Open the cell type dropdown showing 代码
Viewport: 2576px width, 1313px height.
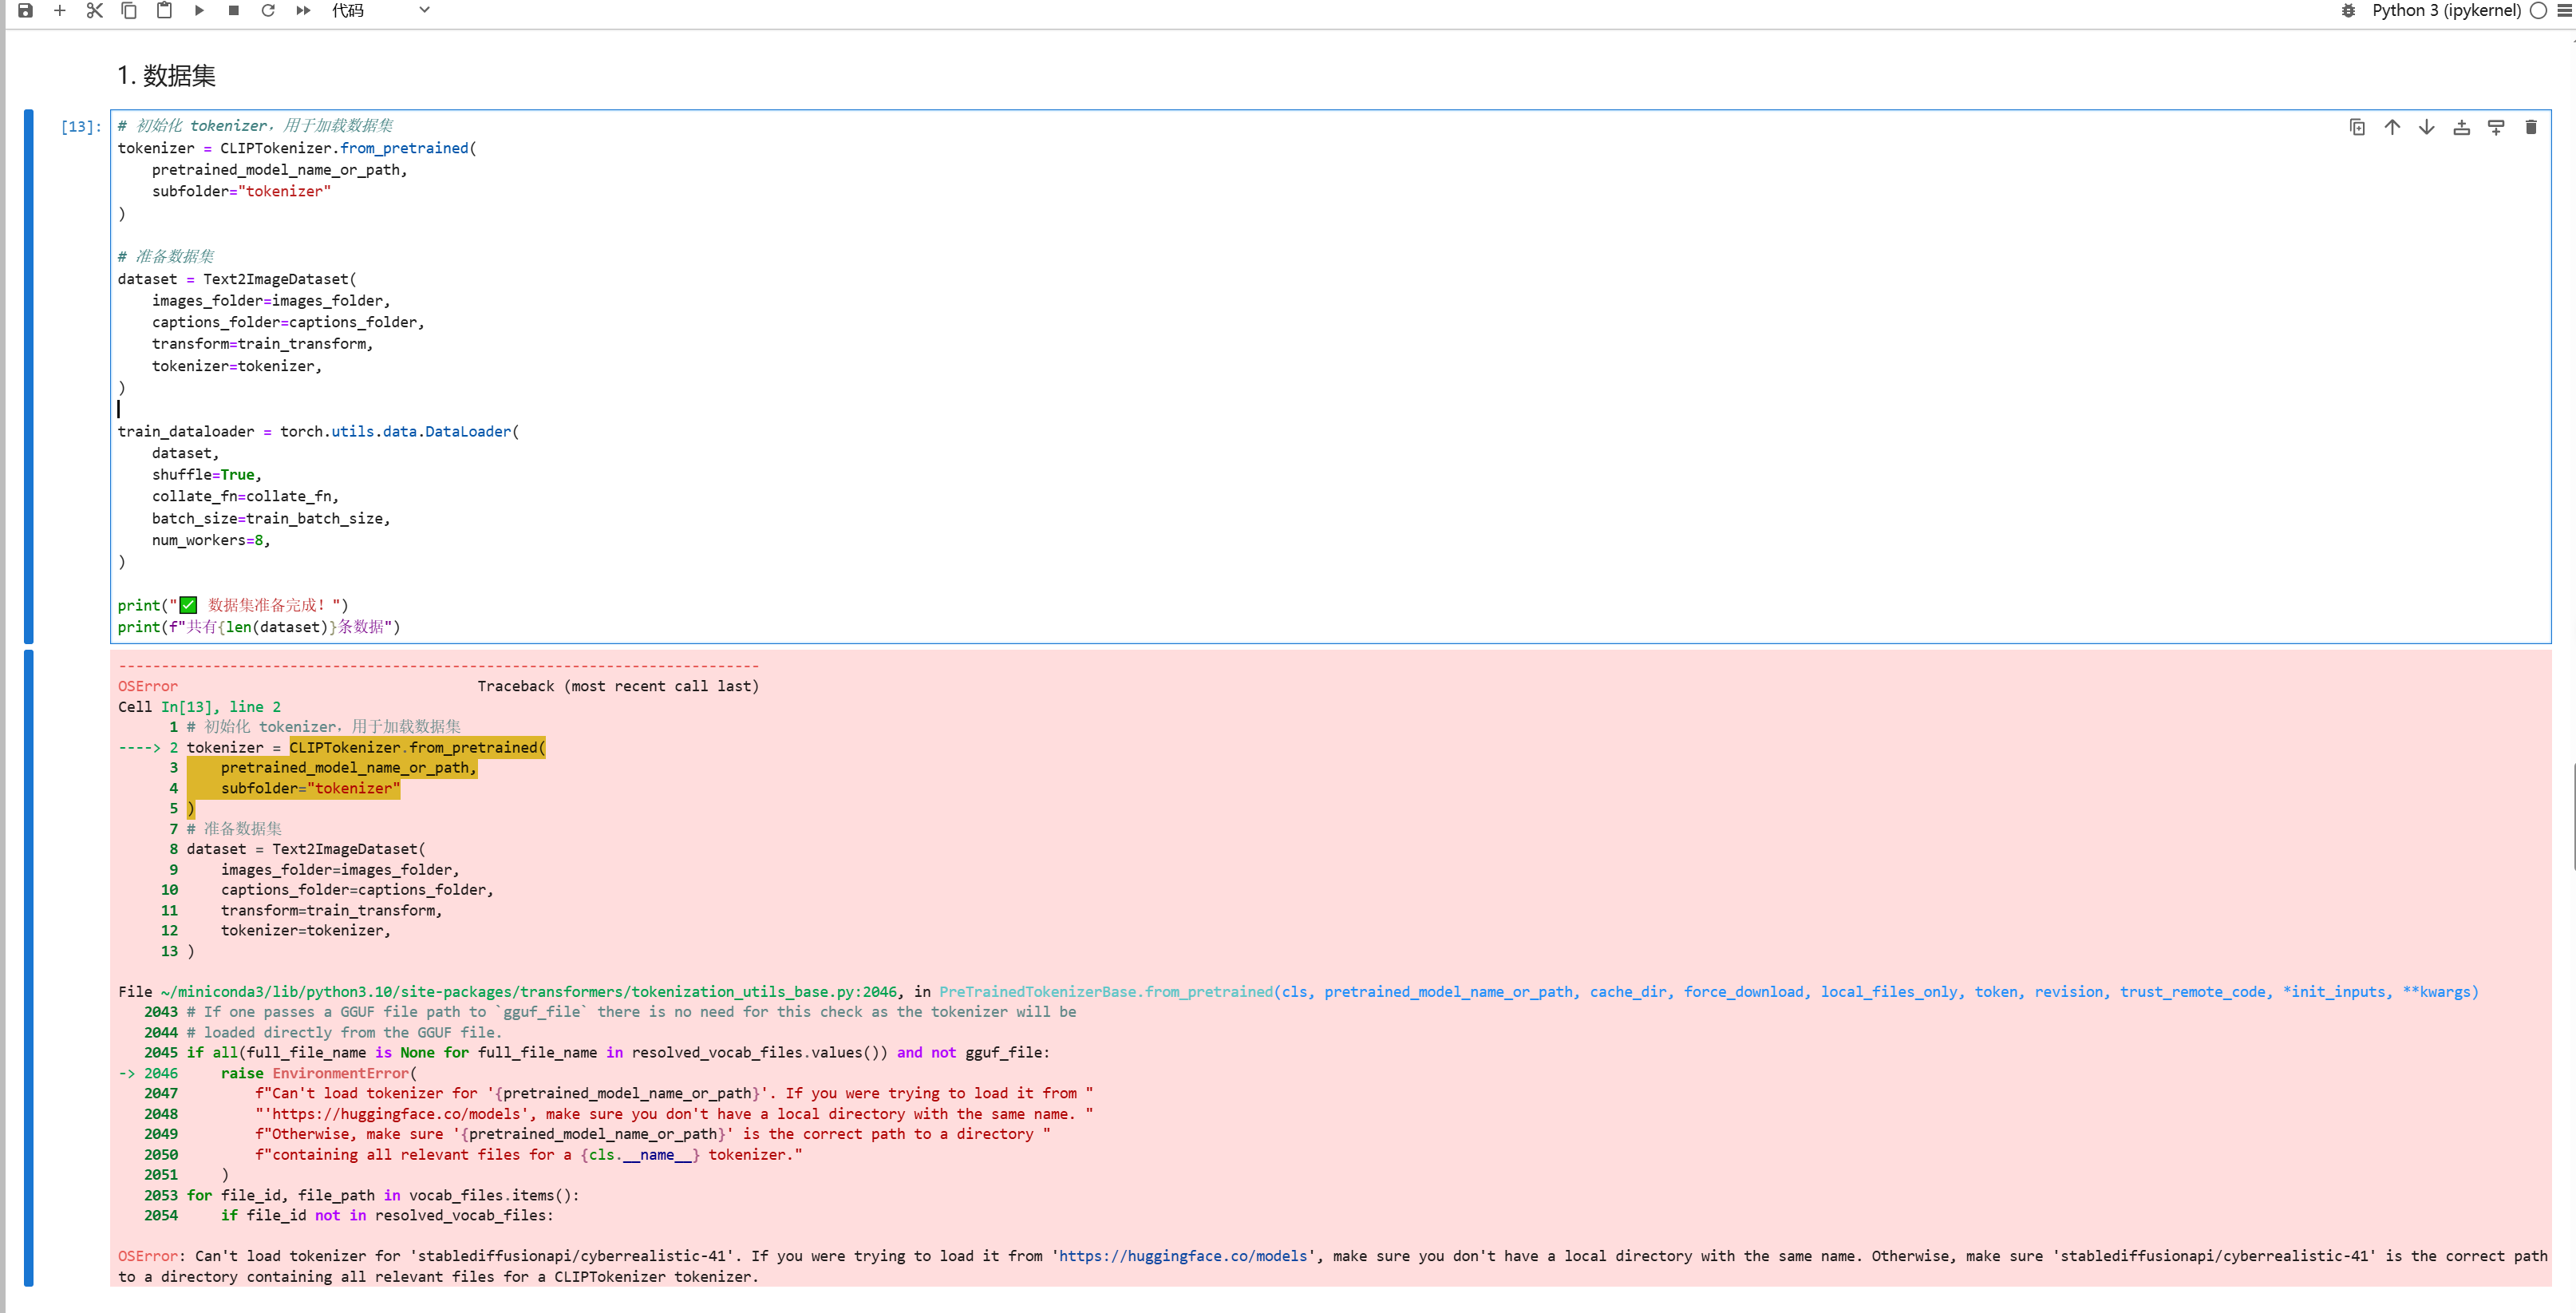(380, 10)
